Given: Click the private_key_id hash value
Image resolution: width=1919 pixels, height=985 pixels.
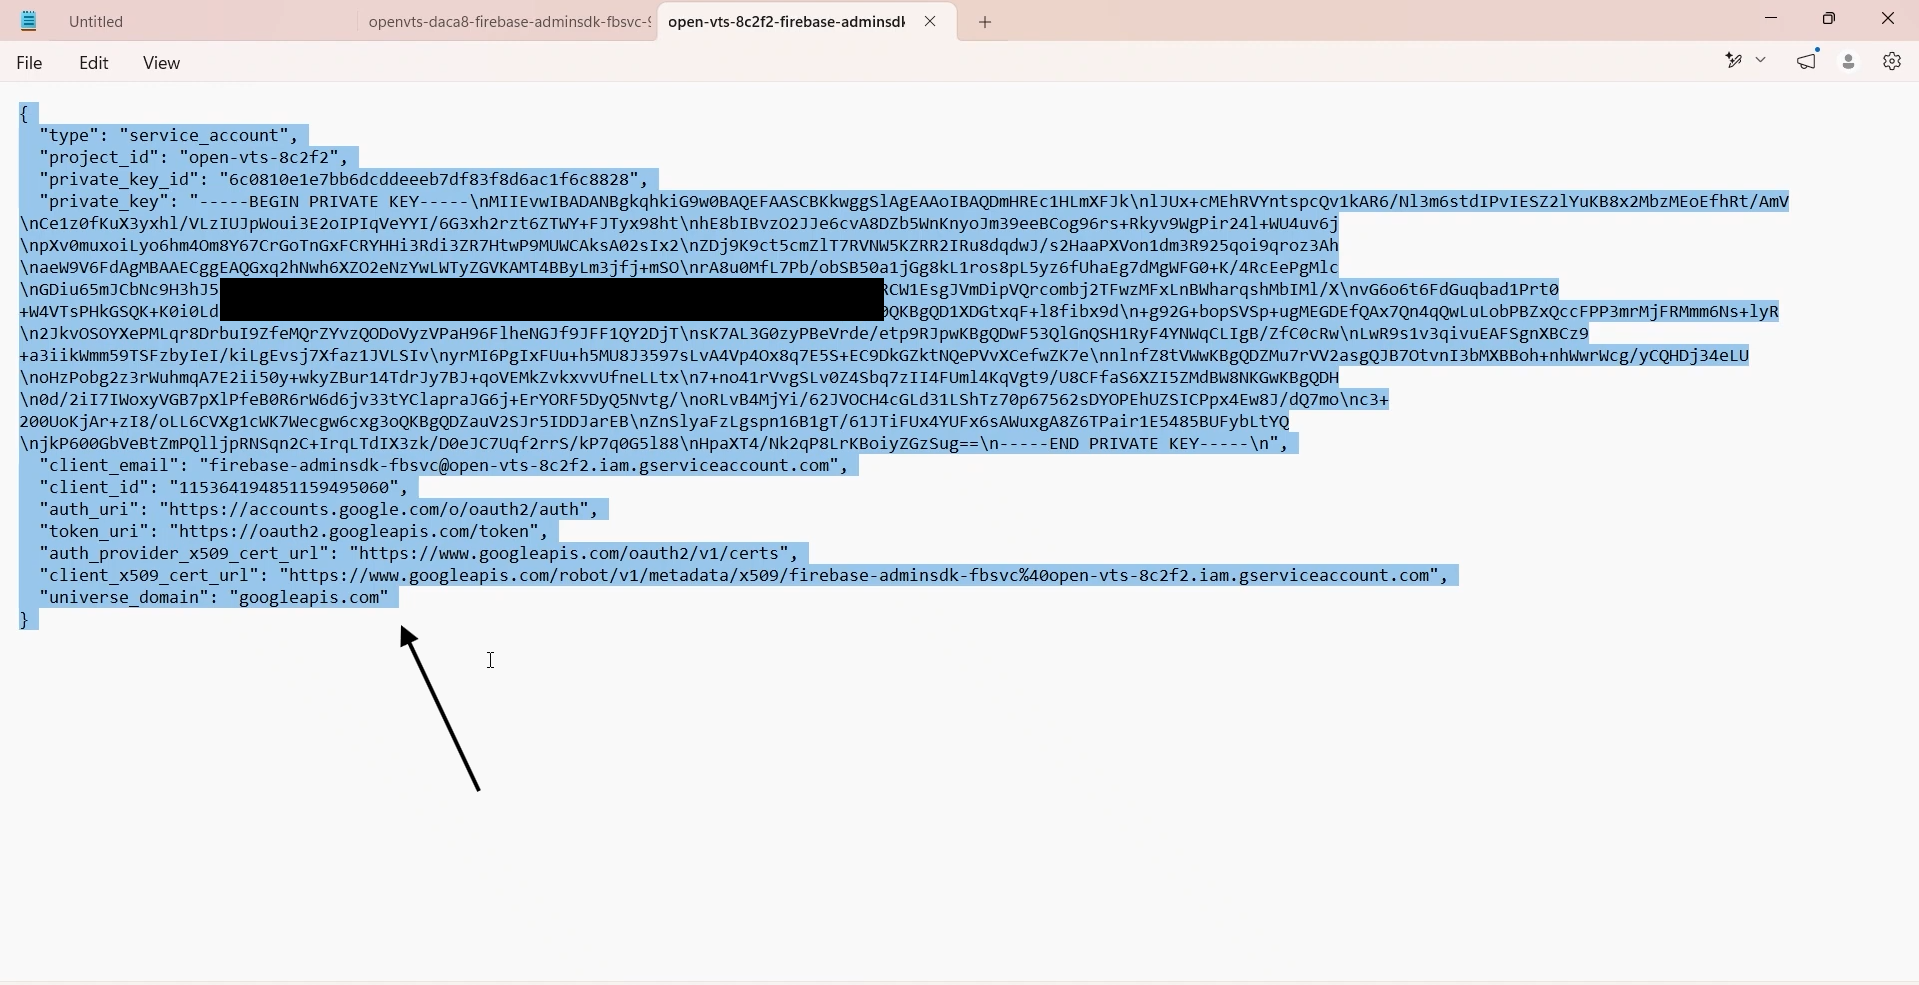Looking at the screenshot, I should coord(434,179).
